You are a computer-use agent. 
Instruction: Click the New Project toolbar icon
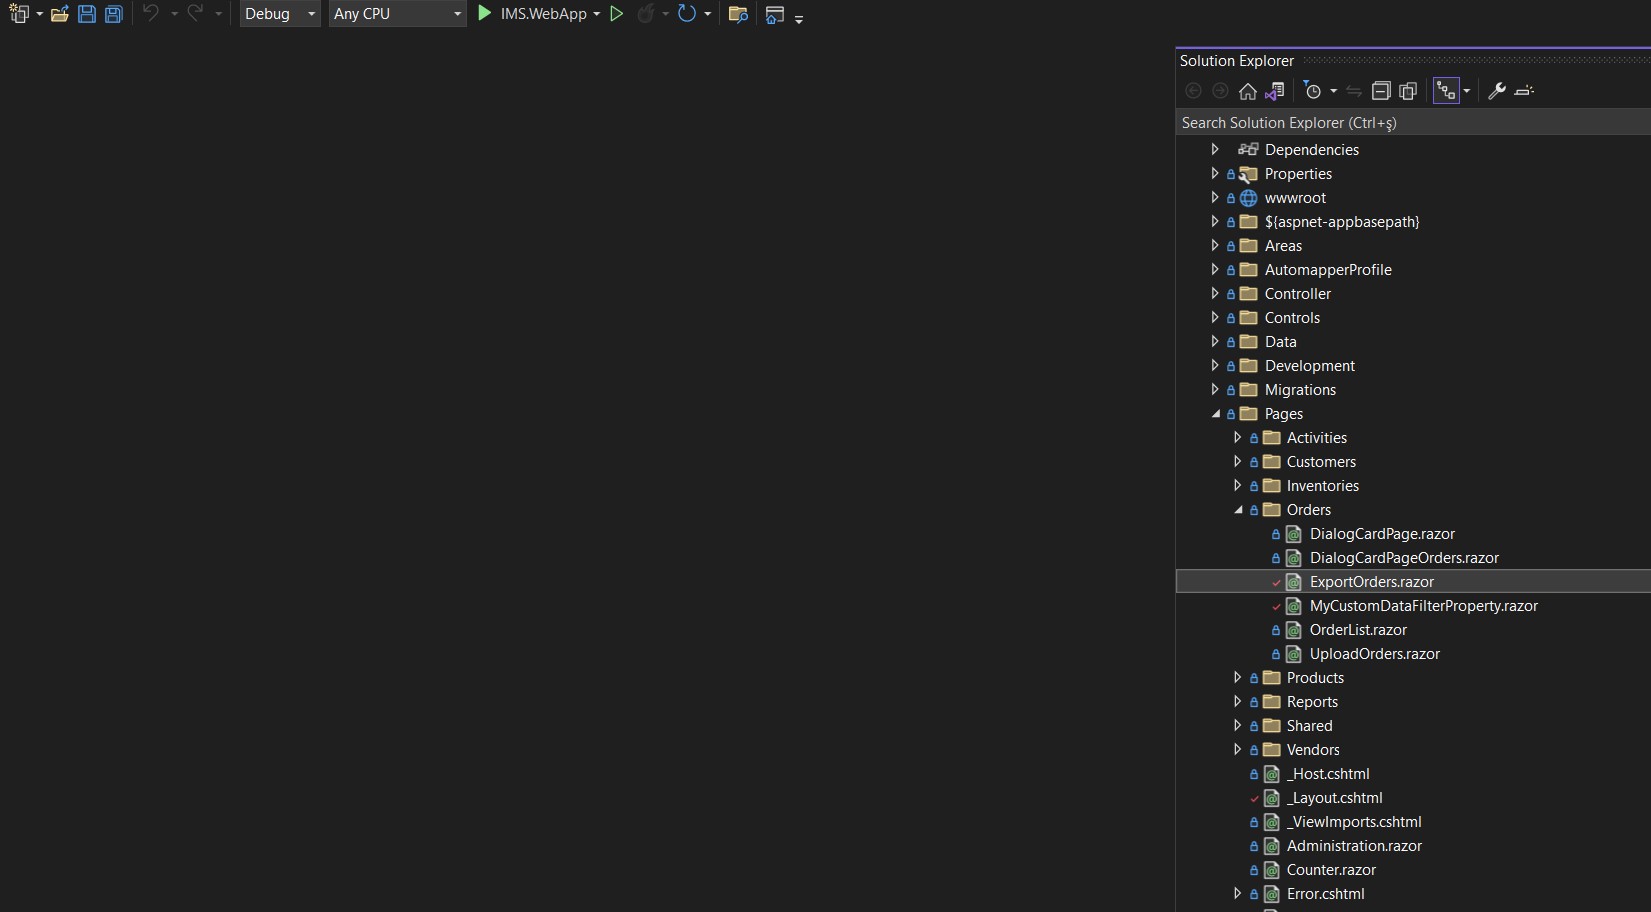tap(18, 14)
